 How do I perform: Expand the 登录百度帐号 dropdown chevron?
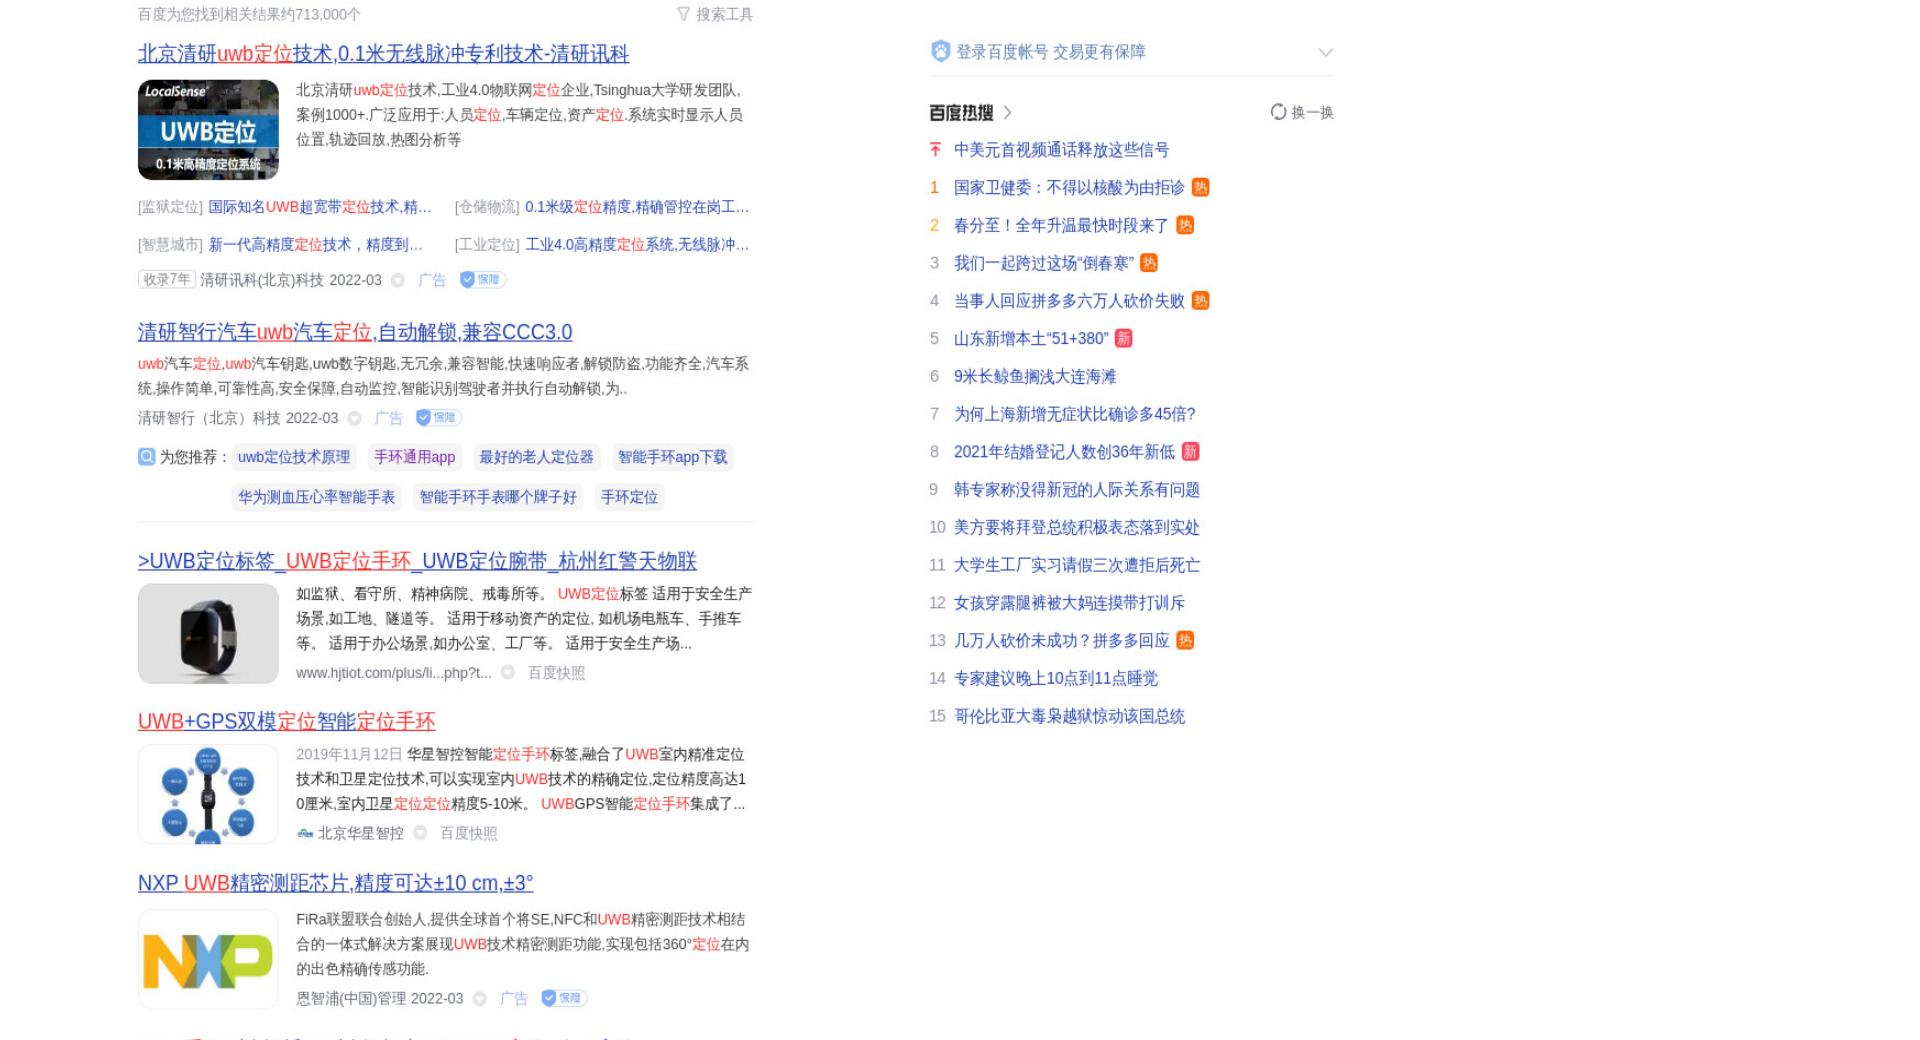(x=1325, y=53)
